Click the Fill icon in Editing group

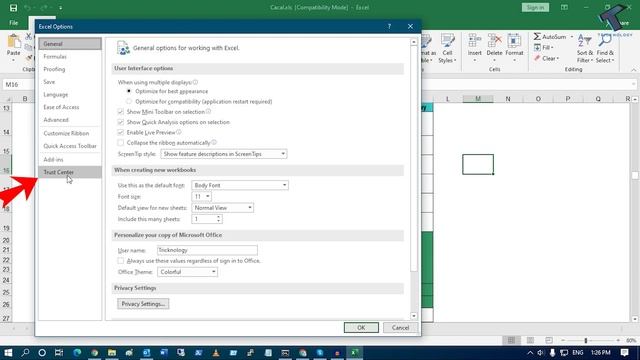tap(537, 48)
